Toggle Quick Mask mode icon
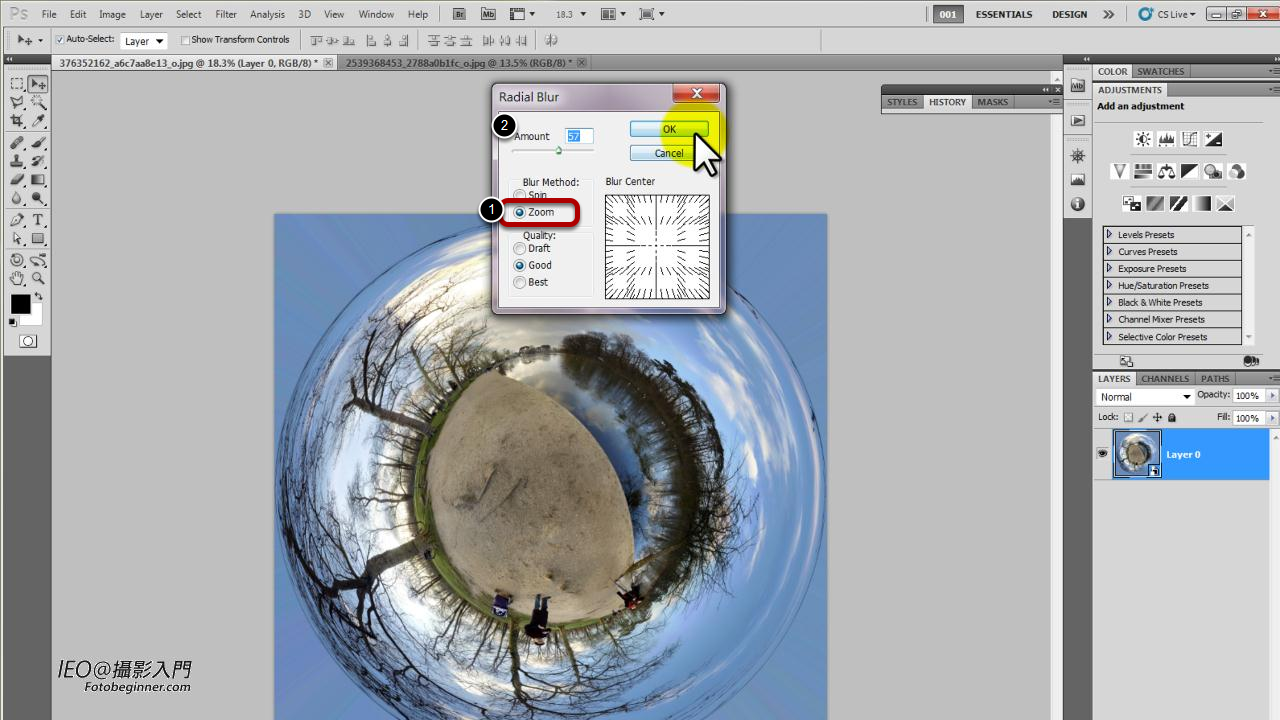This screenshot has width=1280, height=720. [27, 341]
